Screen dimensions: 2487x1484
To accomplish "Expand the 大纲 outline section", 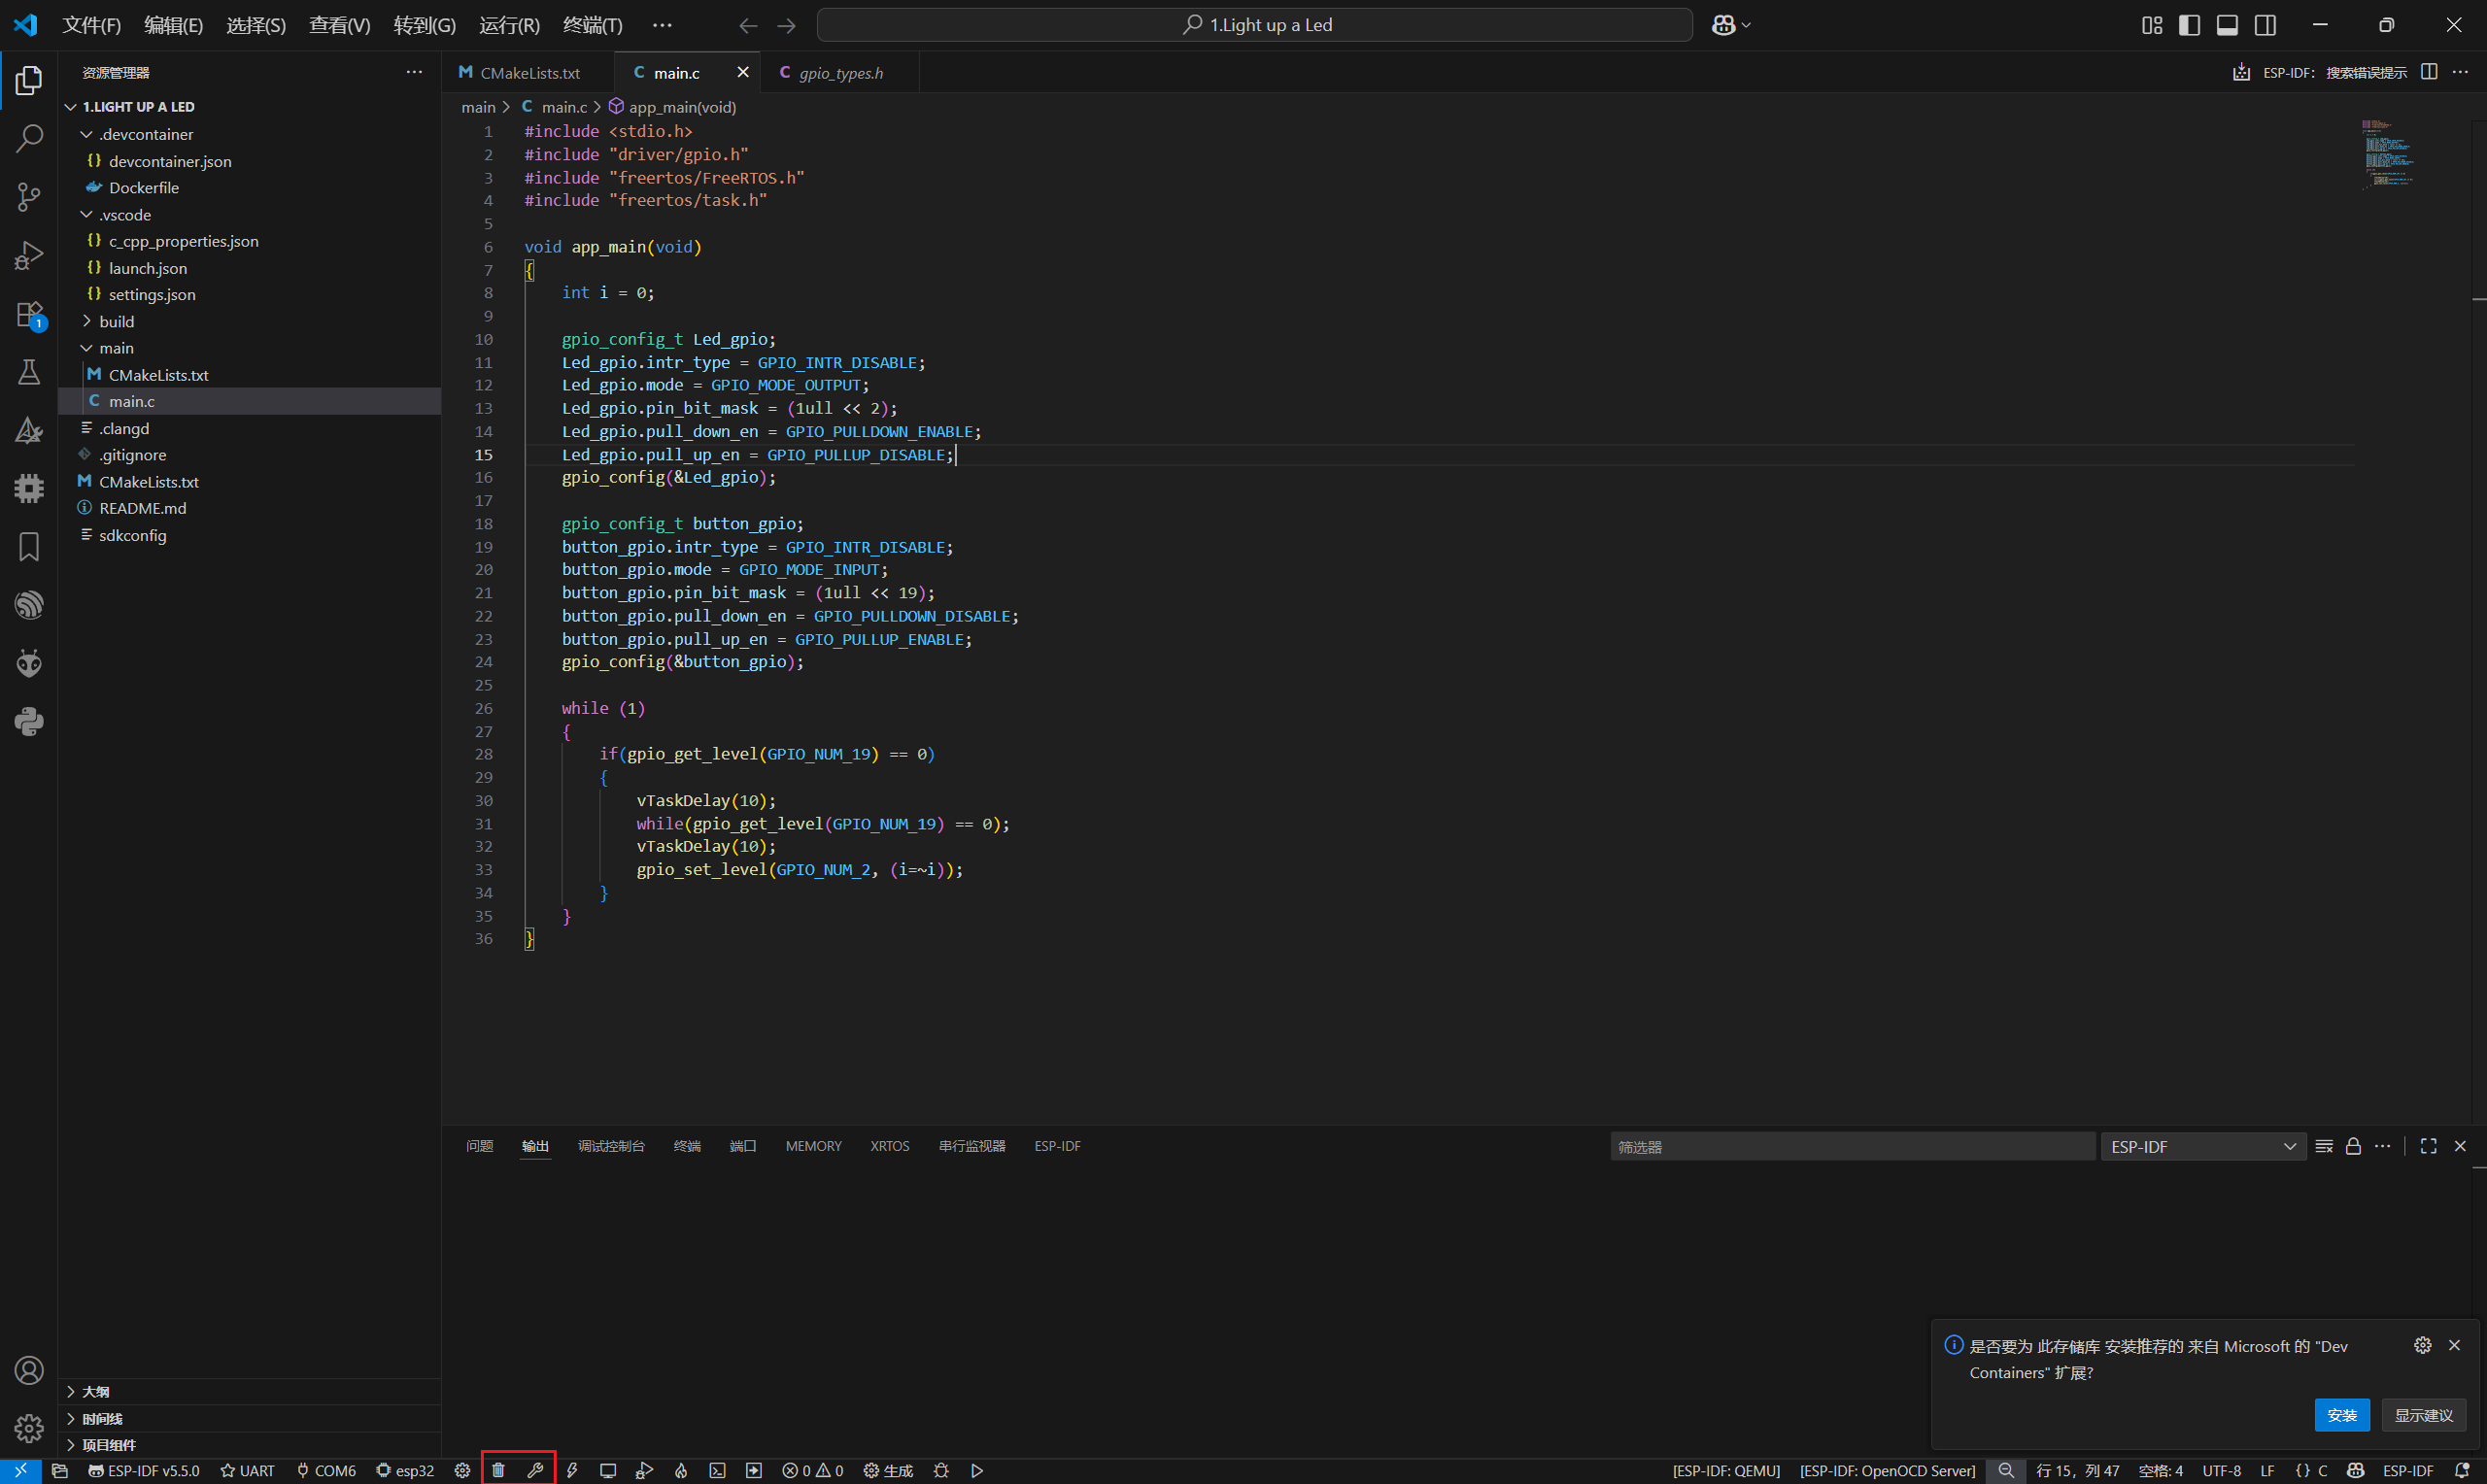I will [96, 1391].
